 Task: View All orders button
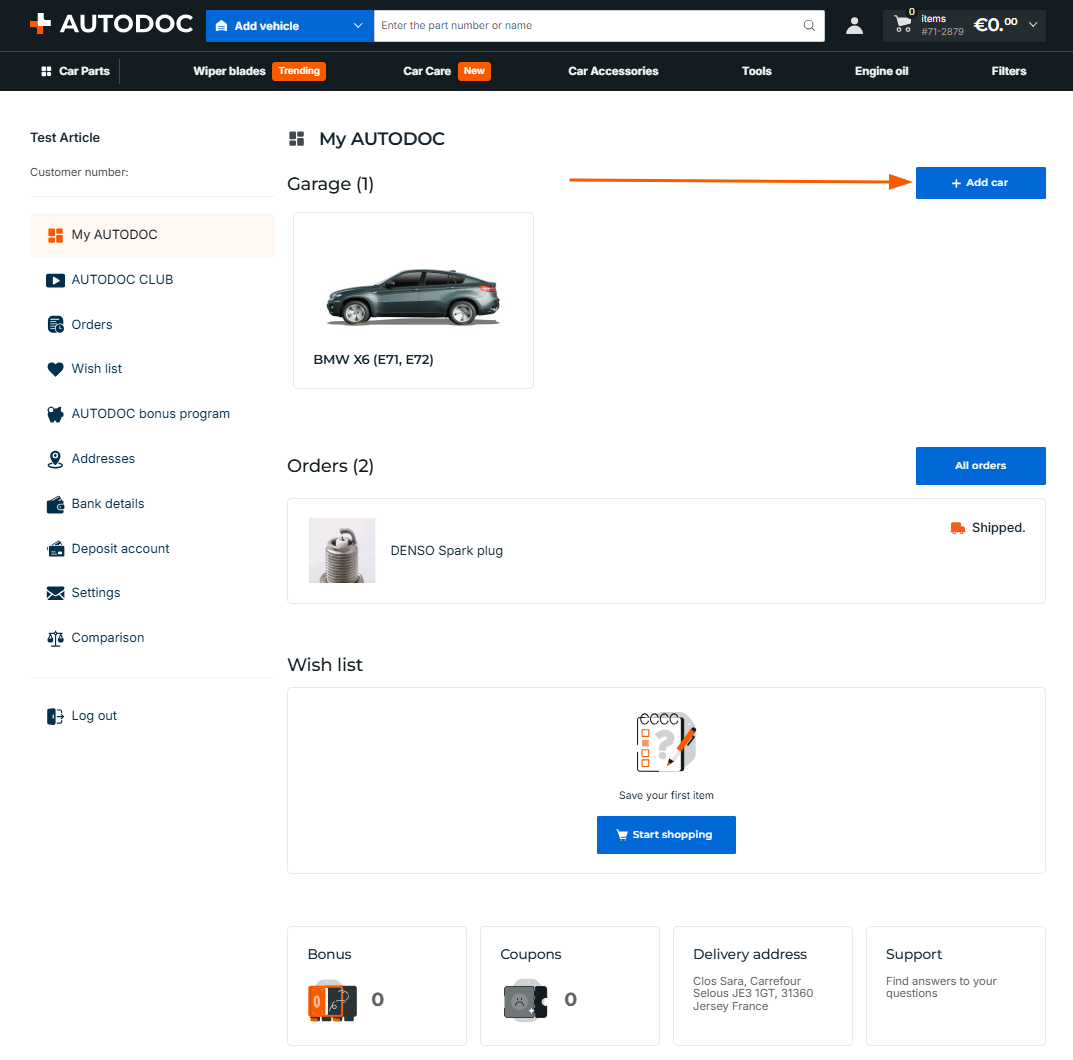980,466
